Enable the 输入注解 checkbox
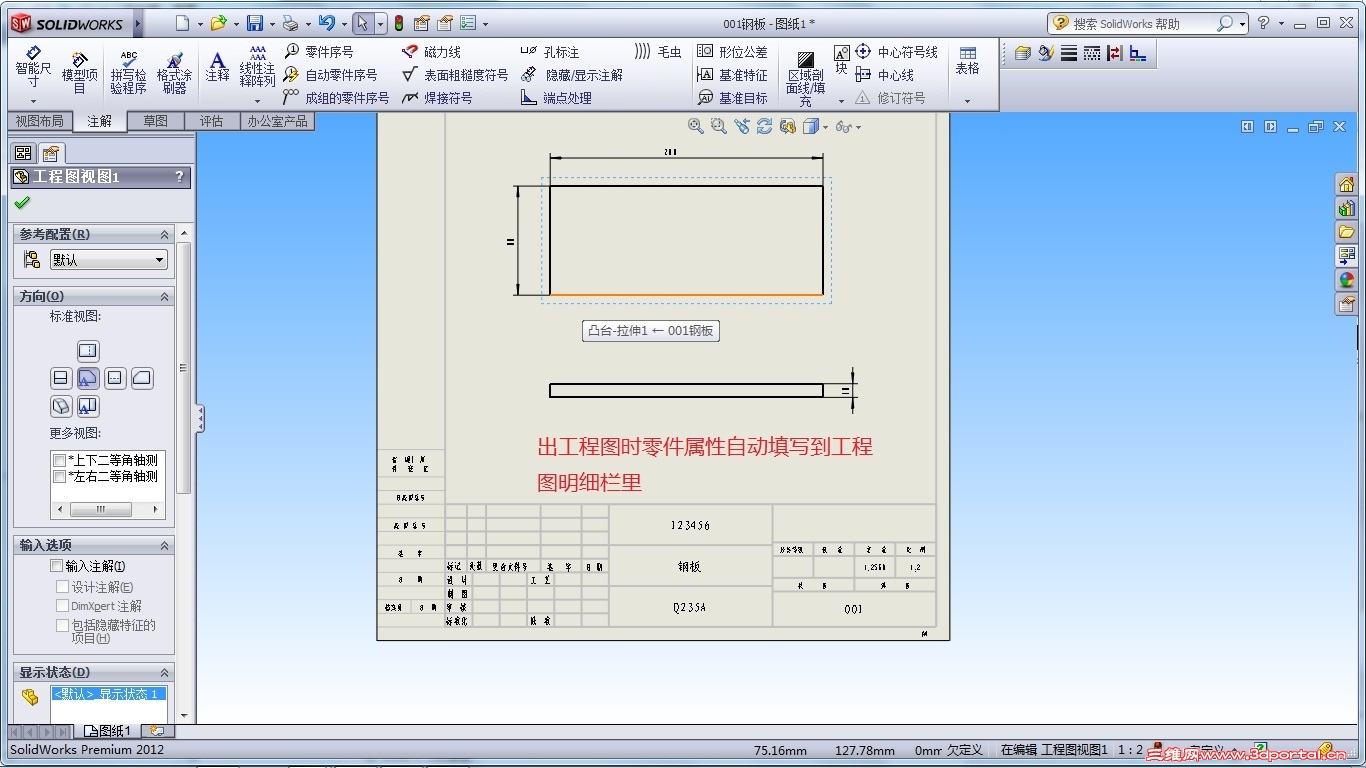Image resolution: width=1366 pixels, height=768 pixels. 56,566
